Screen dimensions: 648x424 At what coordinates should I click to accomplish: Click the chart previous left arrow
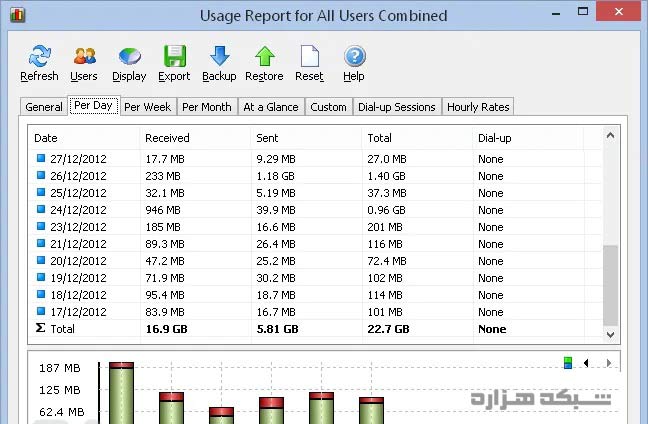tap(586, 363)
